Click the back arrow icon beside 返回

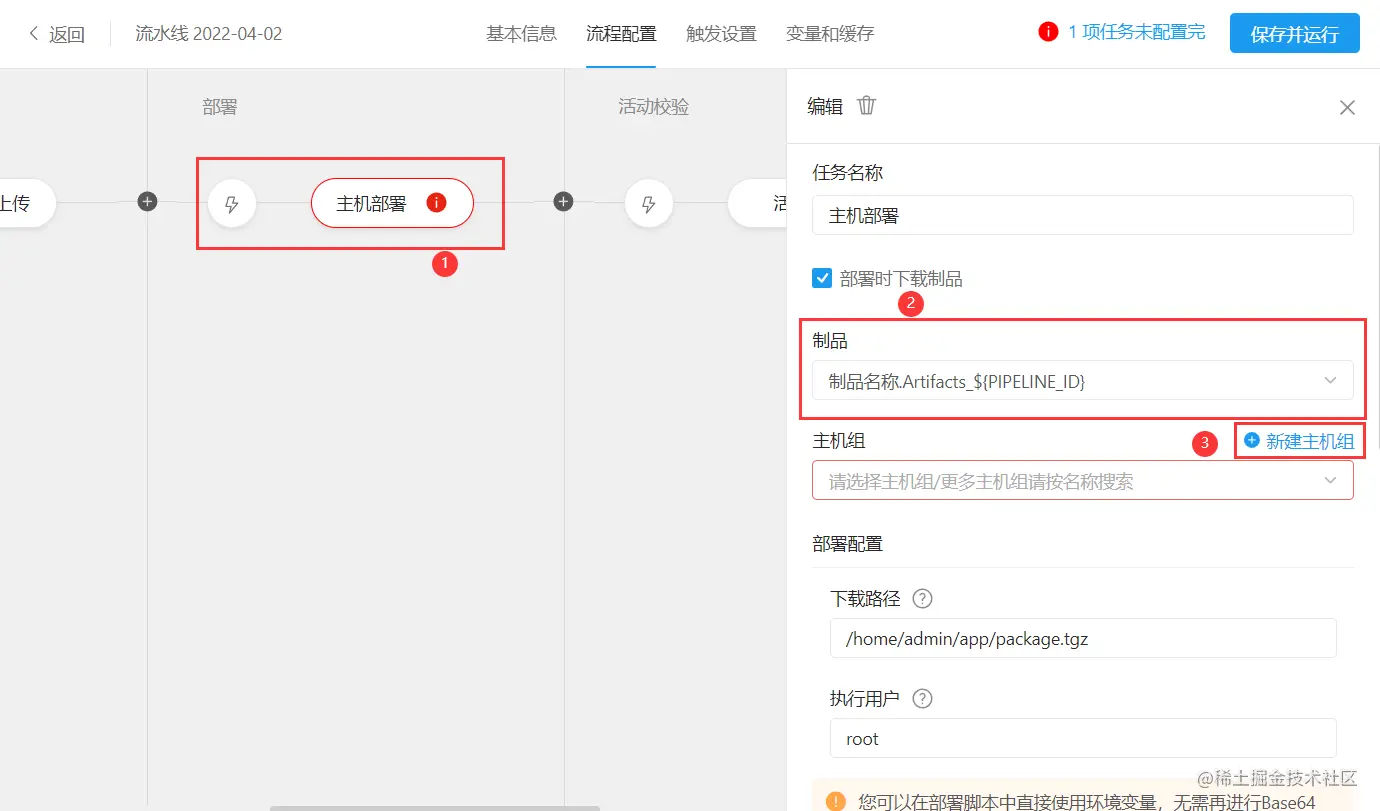tap(34, 34)
